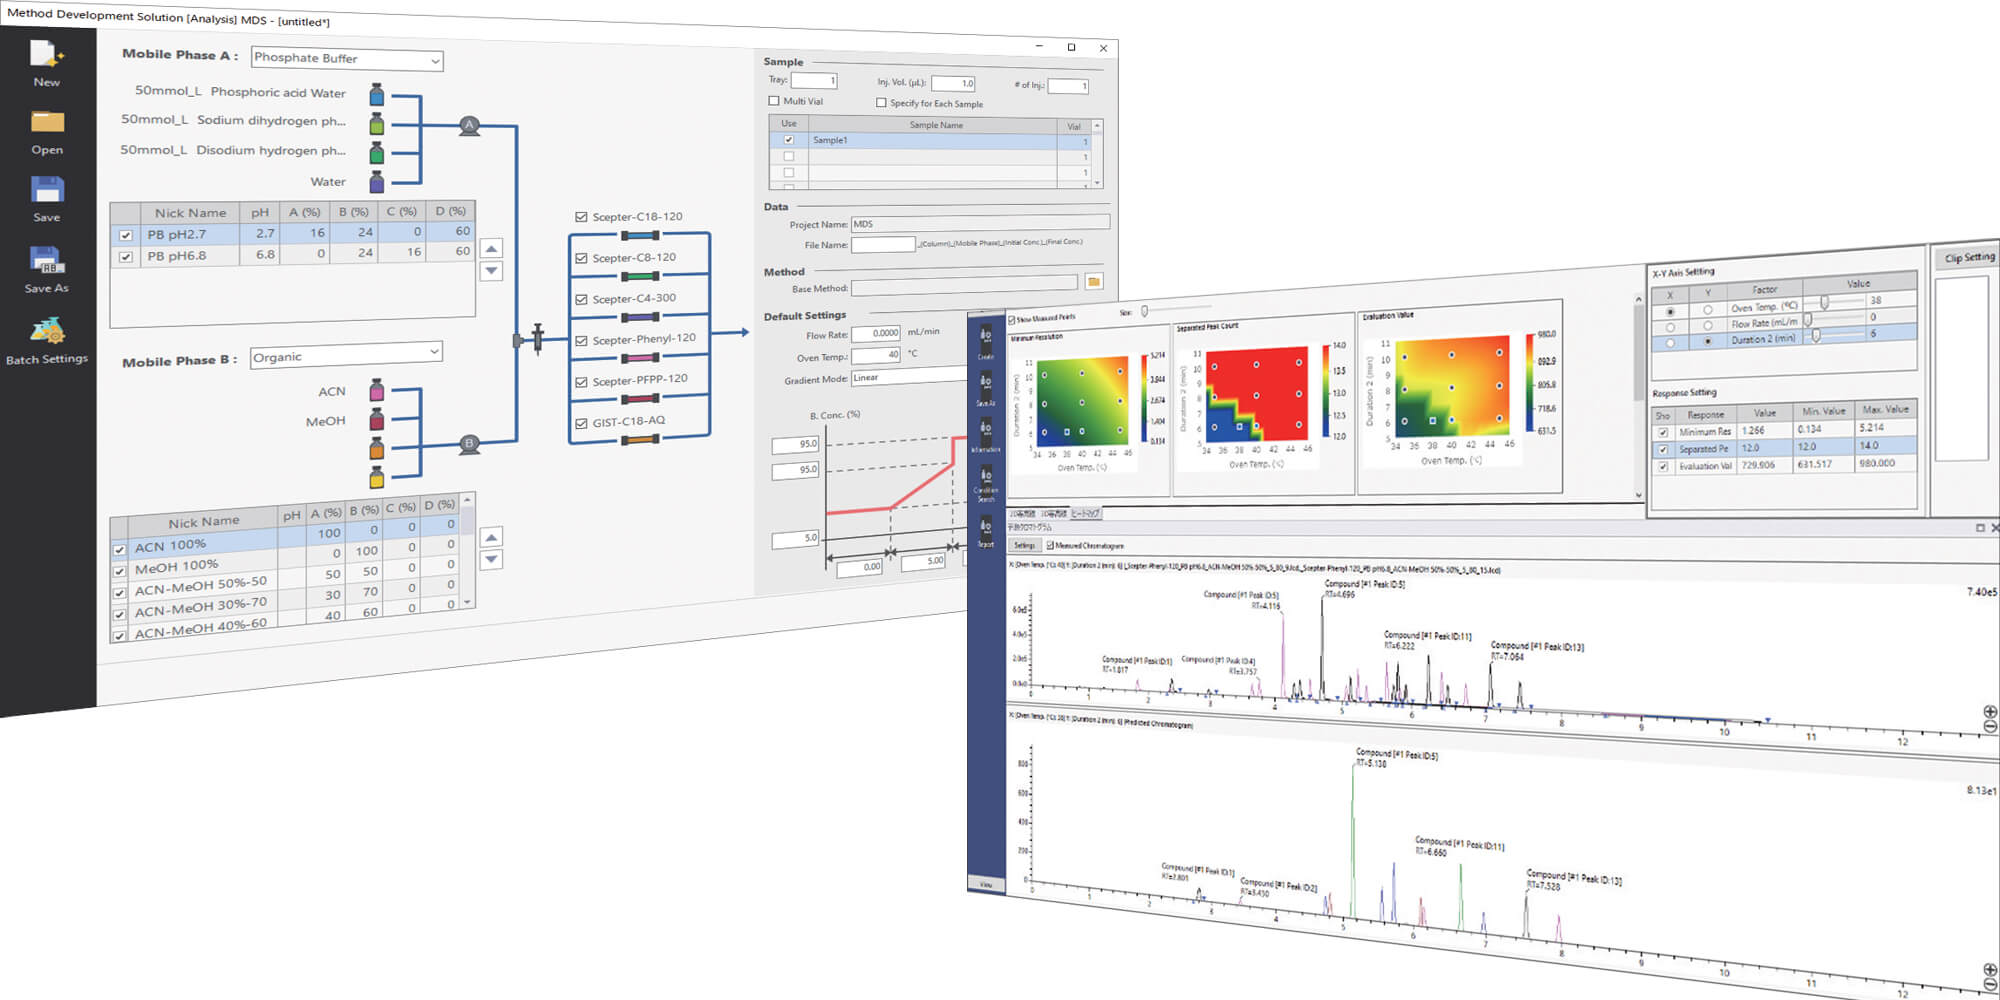Select X axis radio for Flow Rate

(x=1670, y=327)
